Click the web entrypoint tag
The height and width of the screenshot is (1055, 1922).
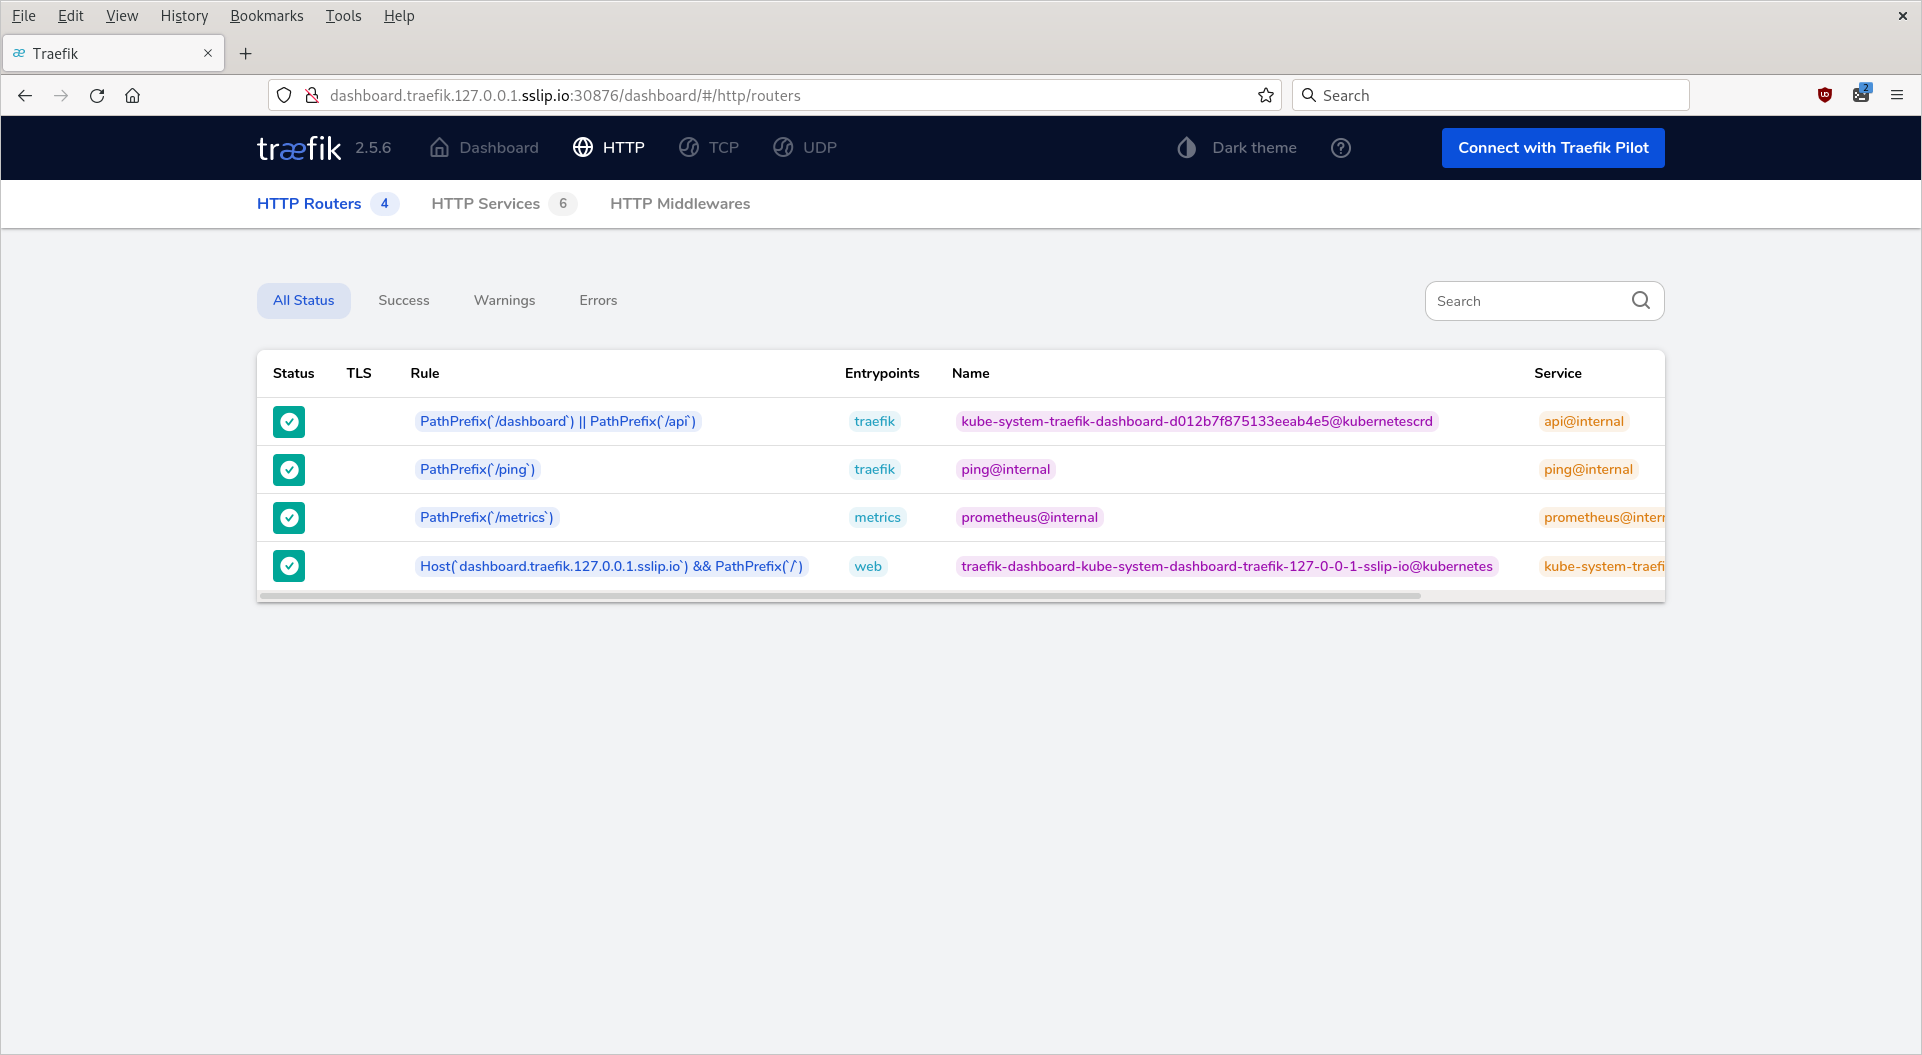tap(868, 567)
